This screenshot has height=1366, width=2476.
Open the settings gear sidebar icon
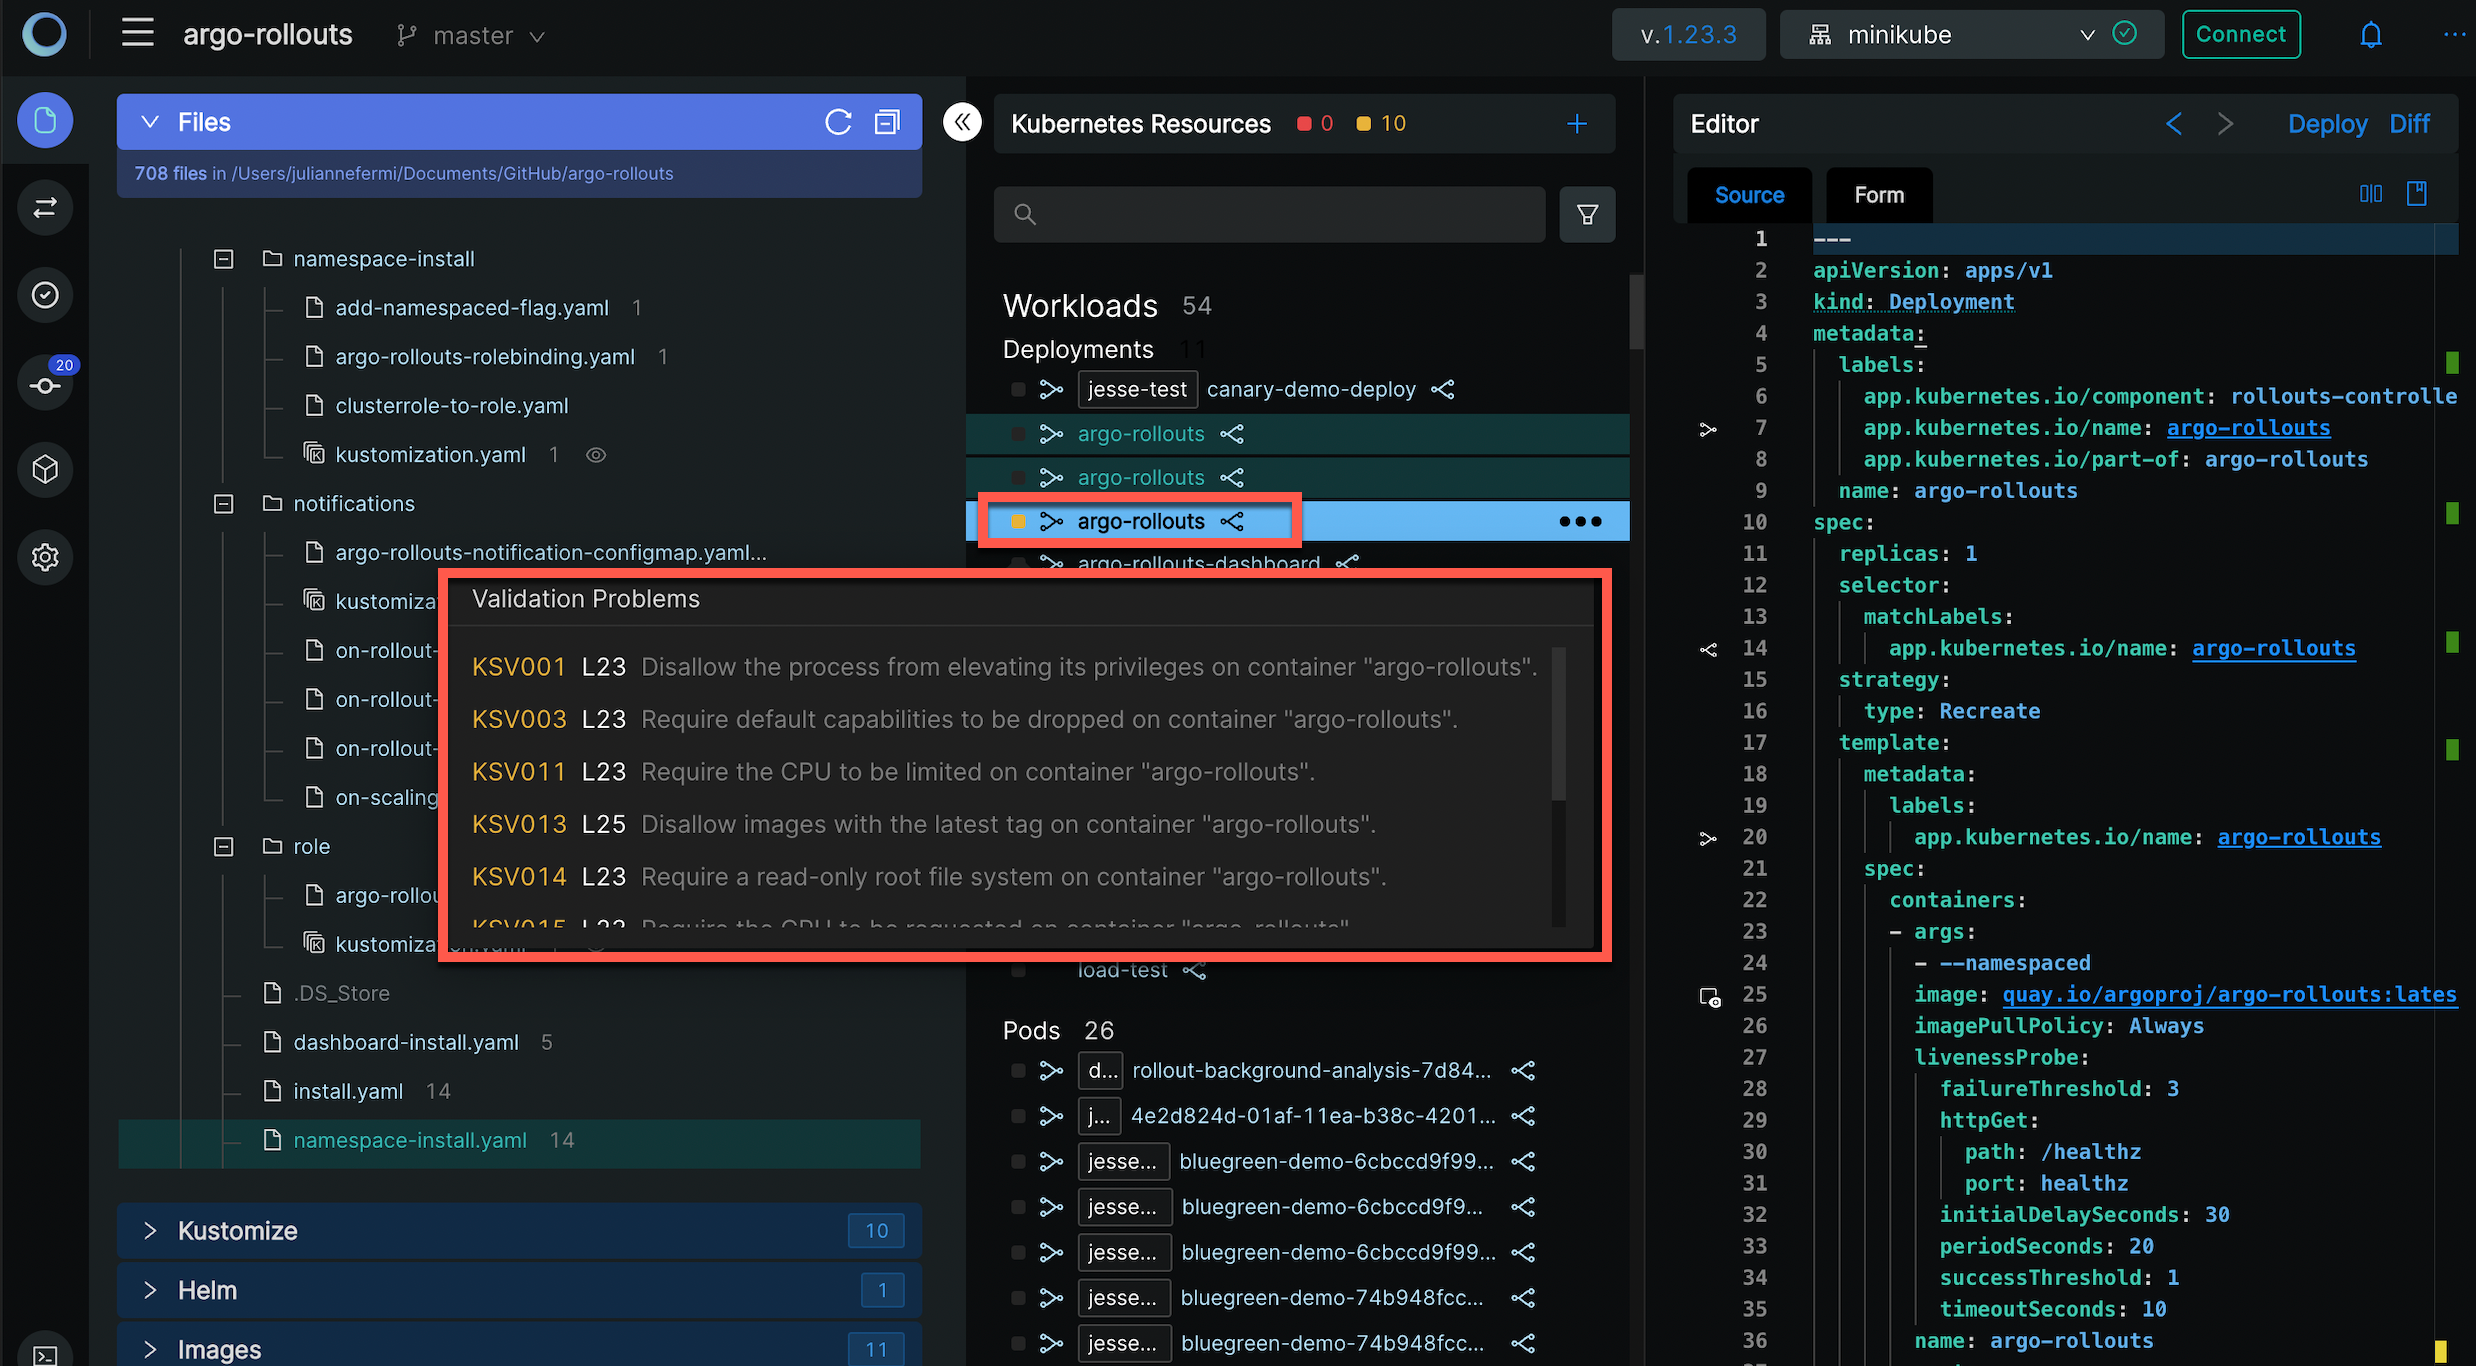[x=45, y=557]
